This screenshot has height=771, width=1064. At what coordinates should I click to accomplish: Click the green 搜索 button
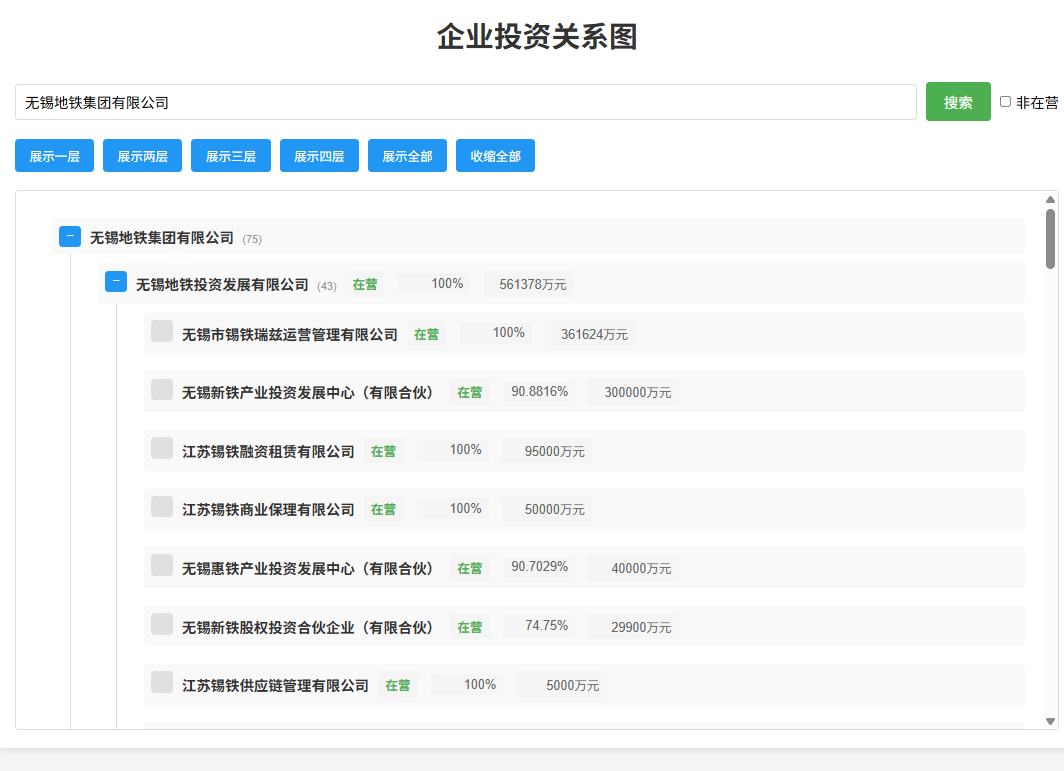point(958,102)
